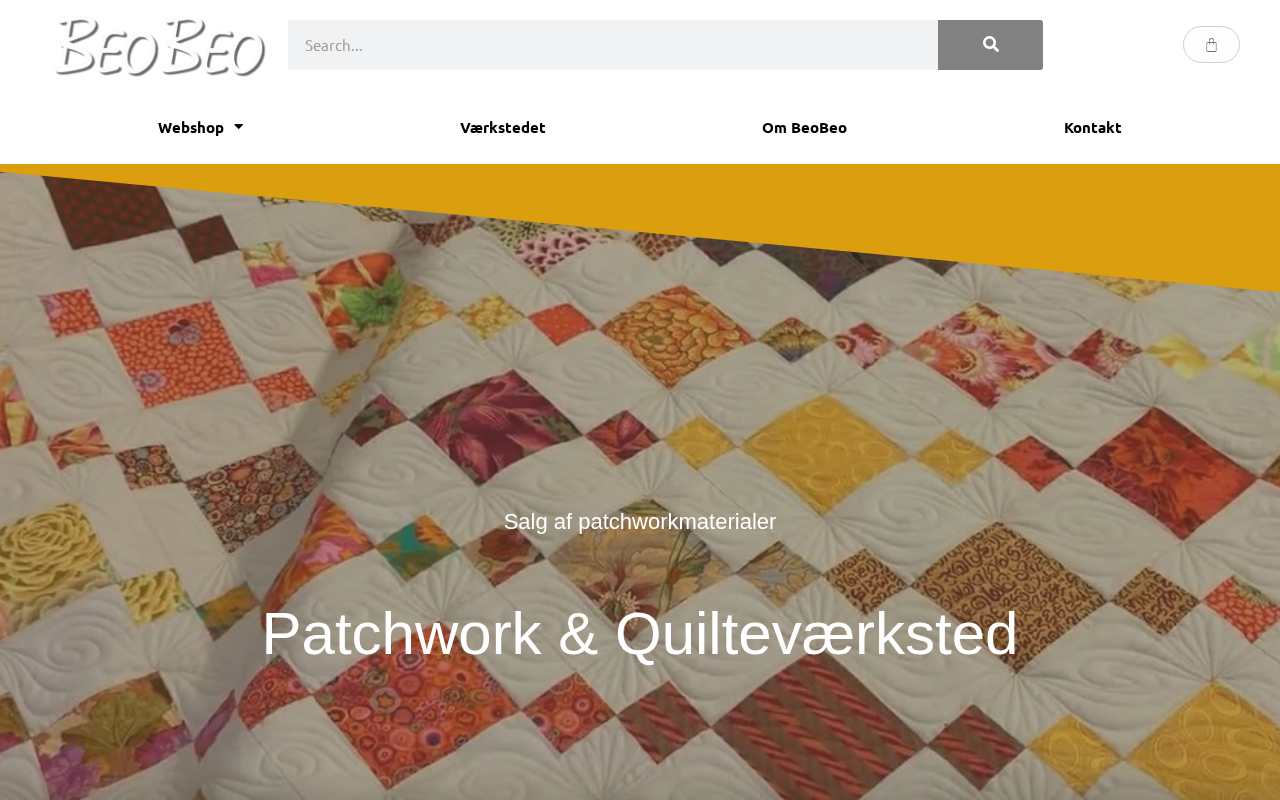This screenshot has width=1280, height=800.
Task: Open the Om BeoBeo page
Action: [804, 127]
